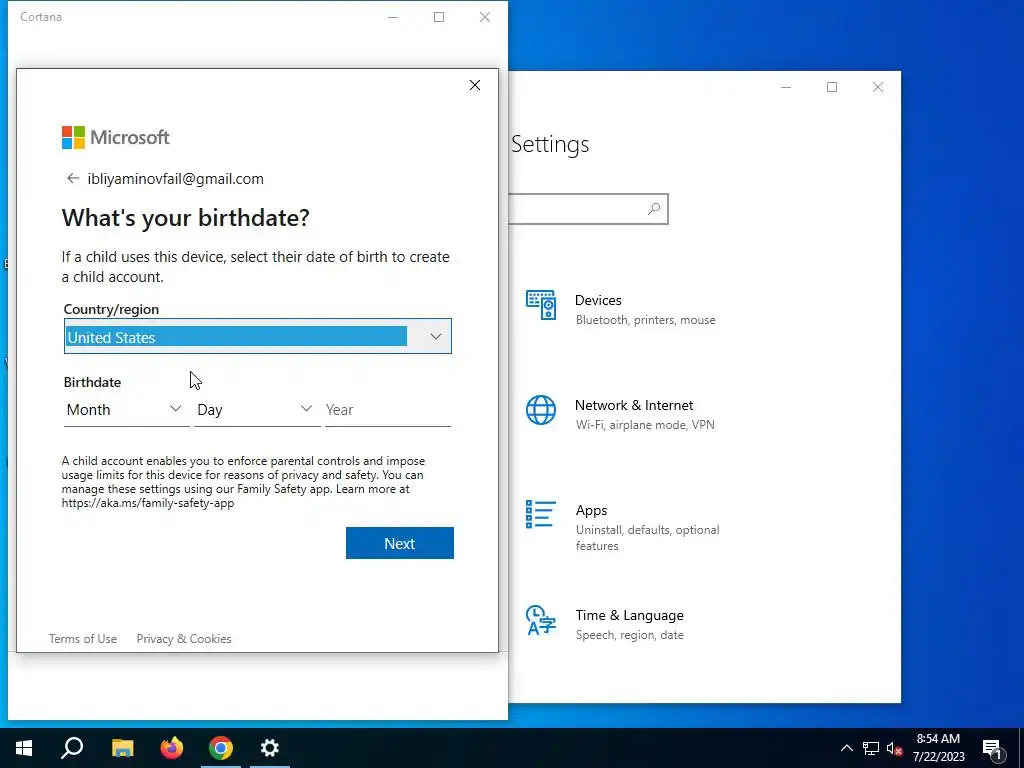Close the Cortana window
1024x768 pixels.
pos(485,17)
